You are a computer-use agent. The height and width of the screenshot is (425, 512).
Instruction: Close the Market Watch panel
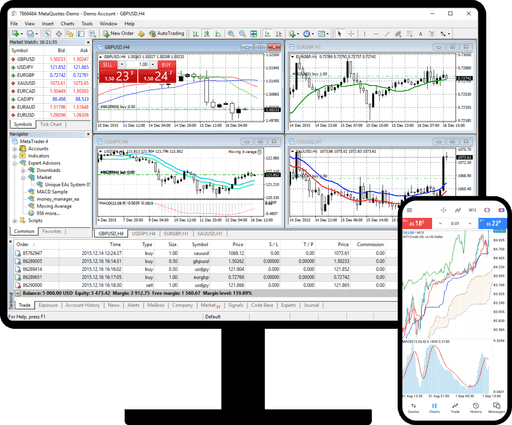(88, 42)
